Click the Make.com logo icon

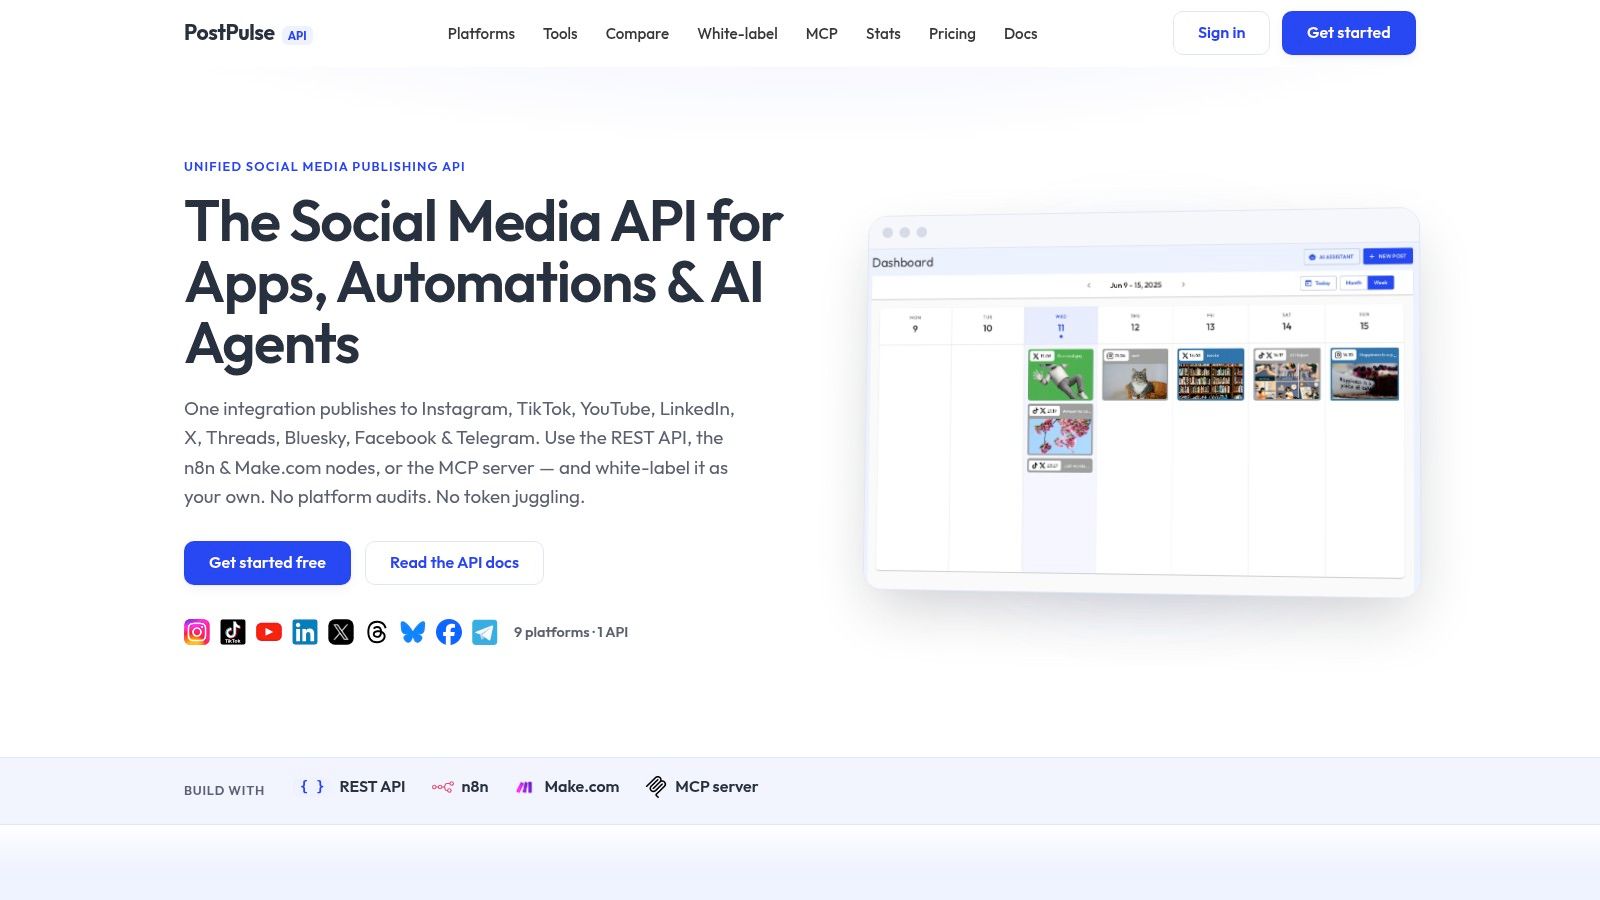(524, 787)
